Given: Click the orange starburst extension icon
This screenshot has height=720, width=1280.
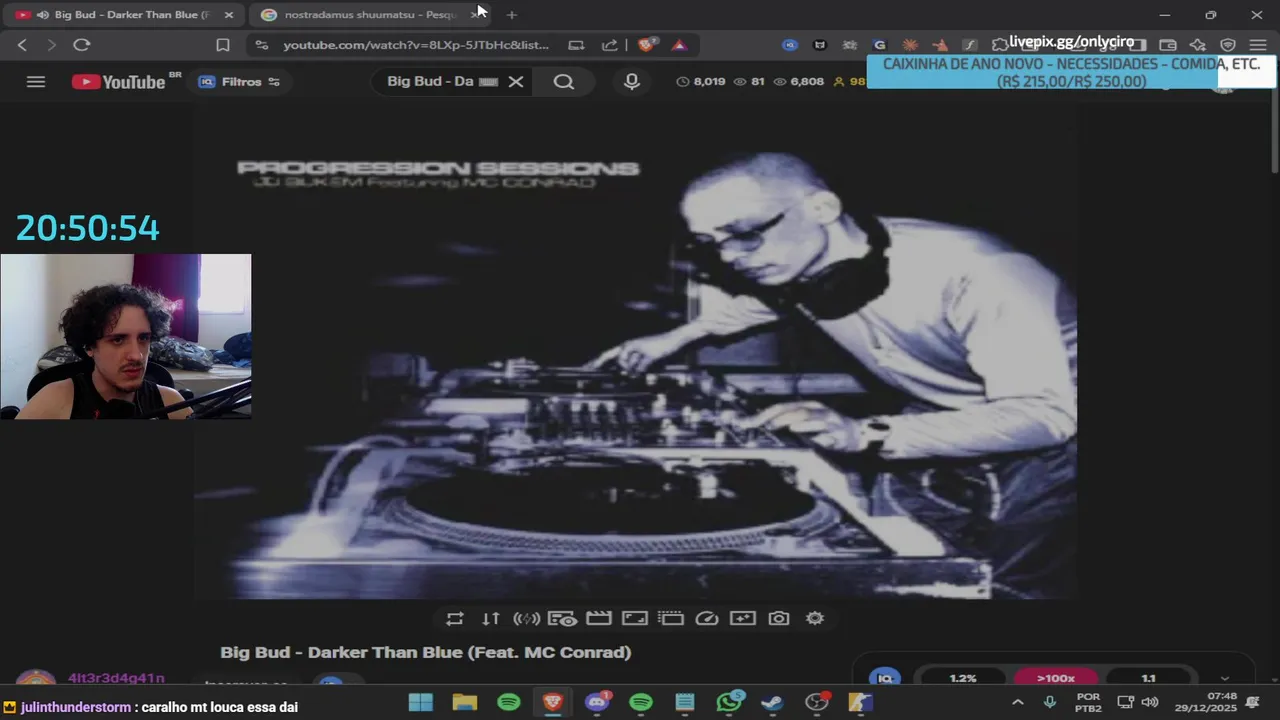Looking at the screenshot, I should pos(910,45).
